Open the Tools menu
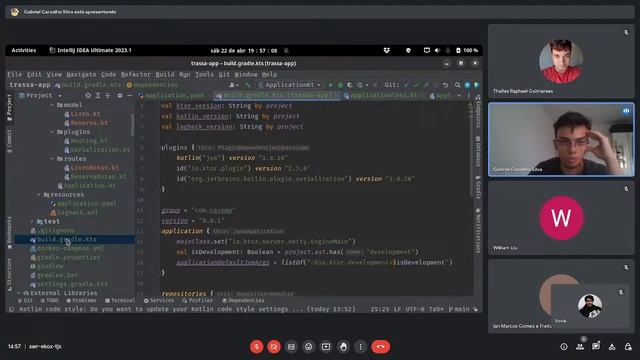Viewport: 640px width, 360px height. 204,74
